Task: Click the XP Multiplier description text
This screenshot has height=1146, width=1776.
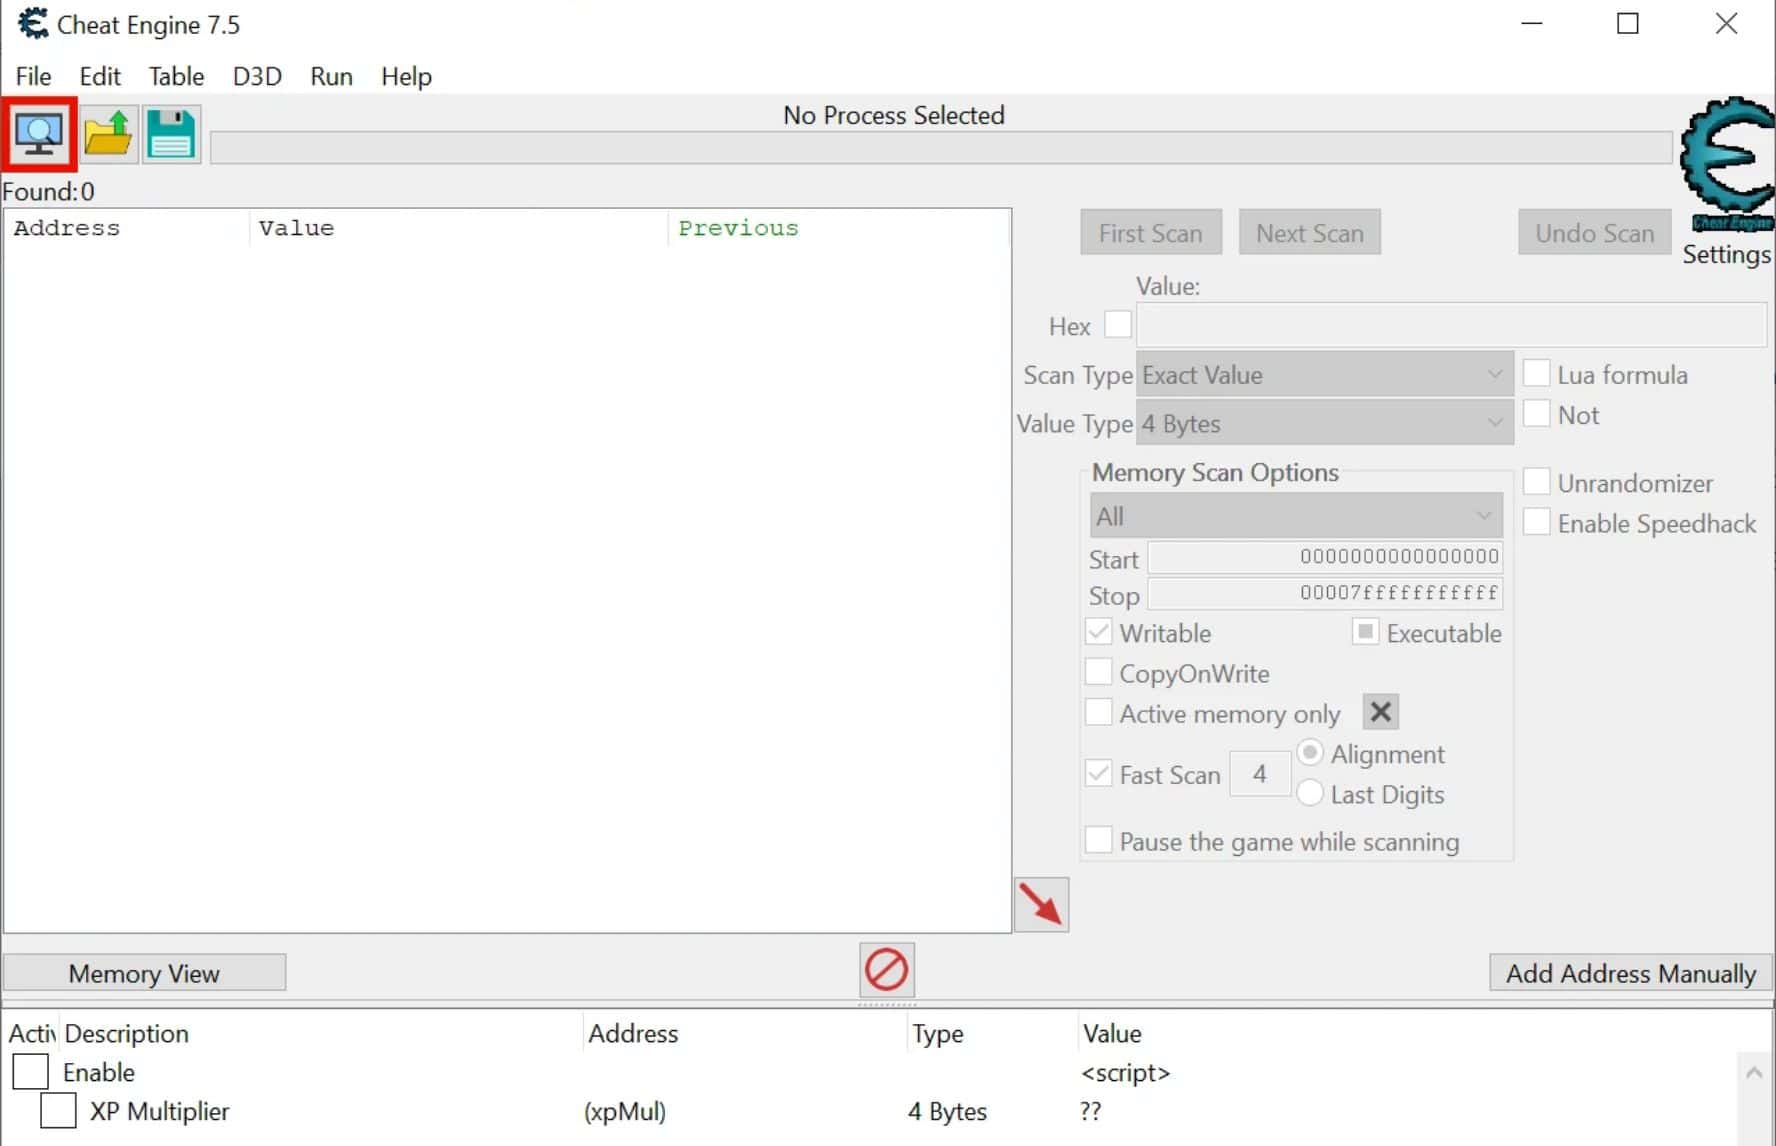Action: (159, 1111)
